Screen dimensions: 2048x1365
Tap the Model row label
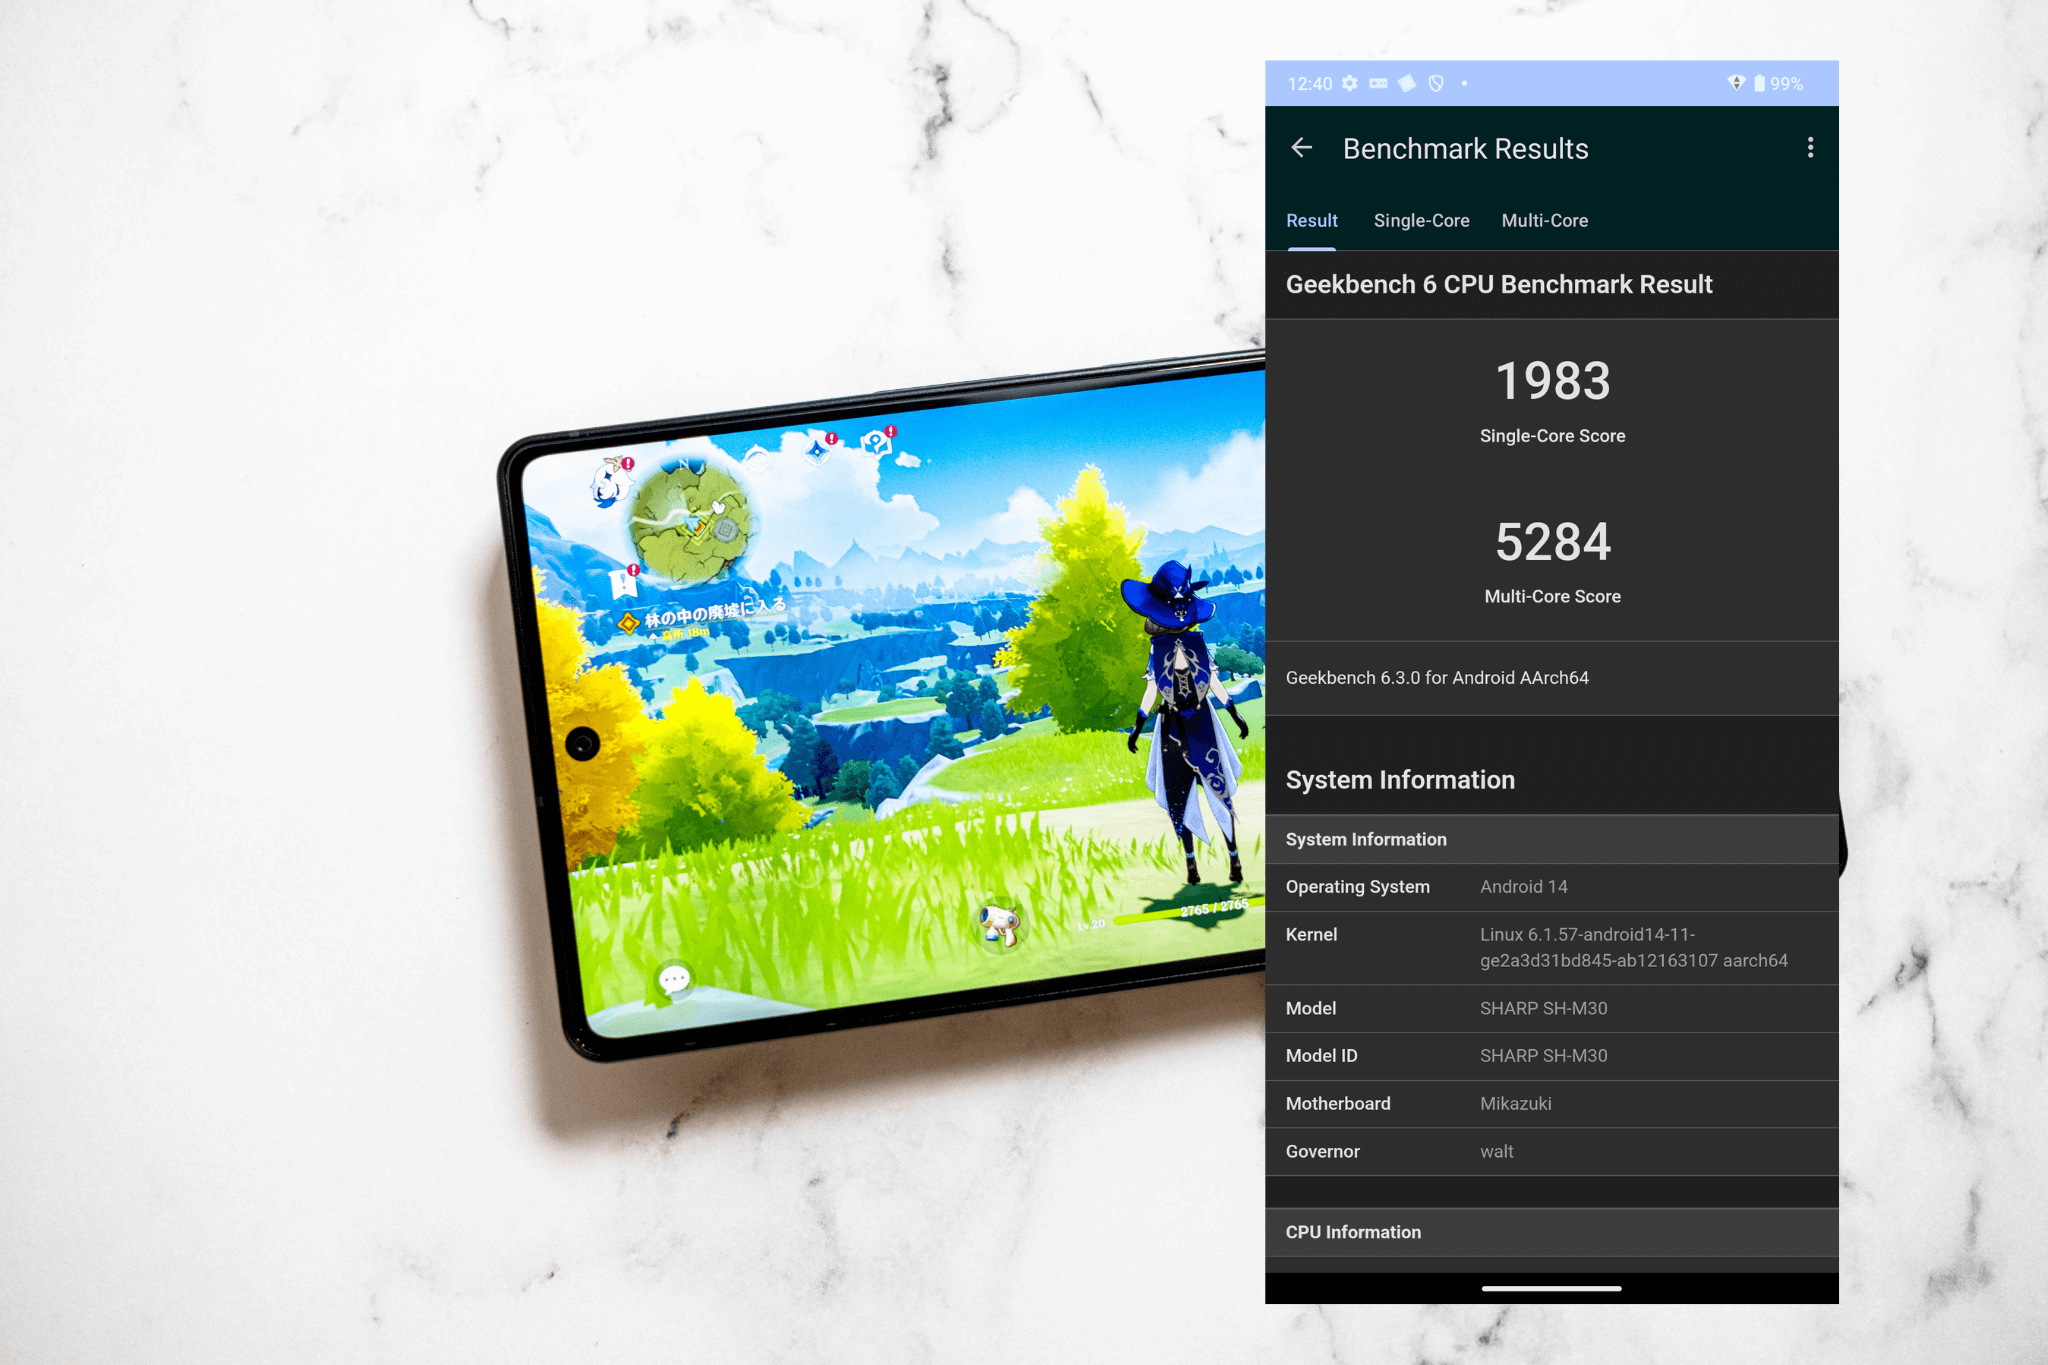click(1310, 1009)
